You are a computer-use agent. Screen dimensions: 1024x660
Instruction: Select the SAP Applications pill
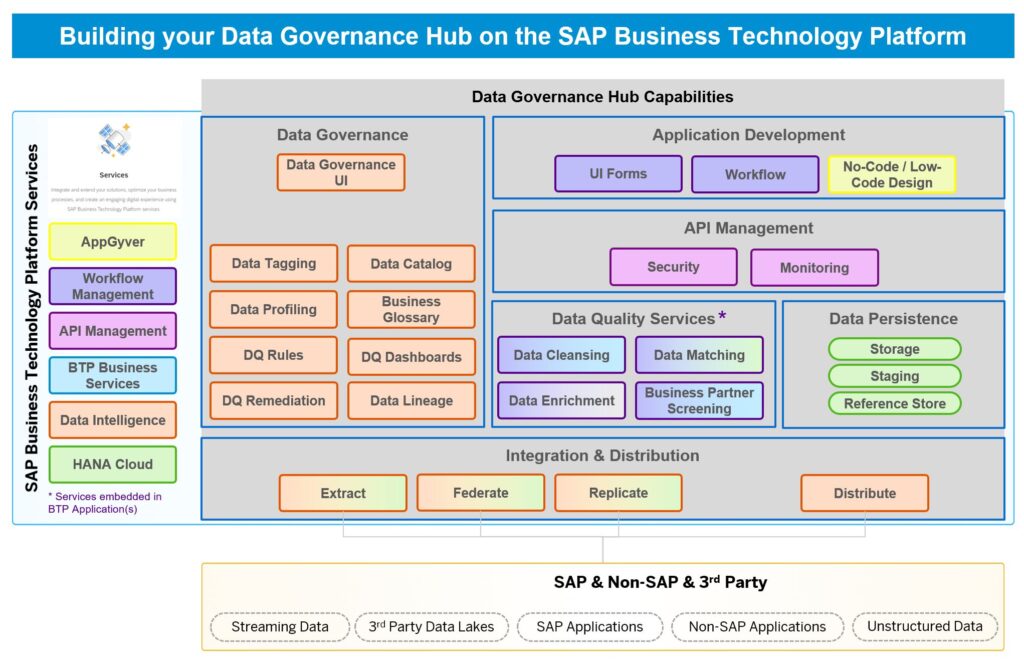[x=590, y=627]
